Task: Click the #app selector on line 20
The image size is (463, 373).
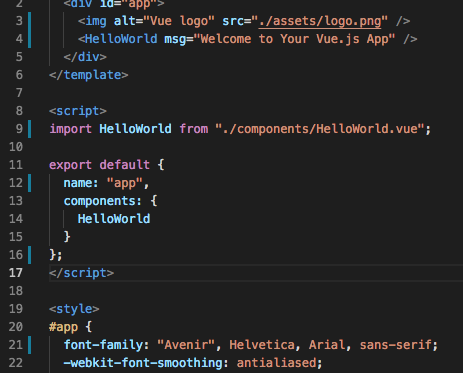Action: [x=63, y=327]
